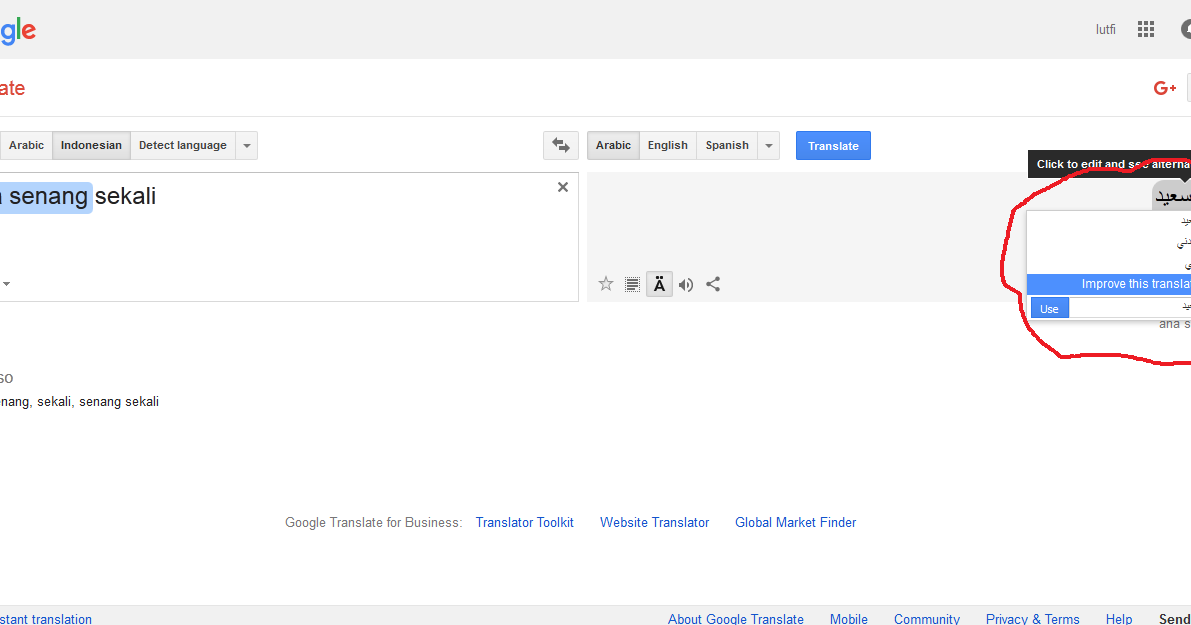Select Spanish as target language
This screenshot has width=1191, height=625.
(x=727, y=145)
